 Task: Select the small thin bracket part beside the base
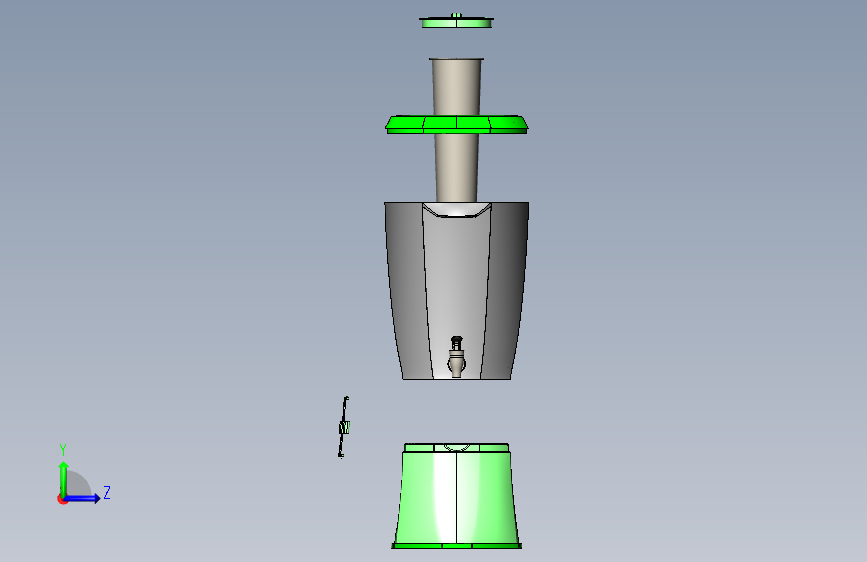343,427
